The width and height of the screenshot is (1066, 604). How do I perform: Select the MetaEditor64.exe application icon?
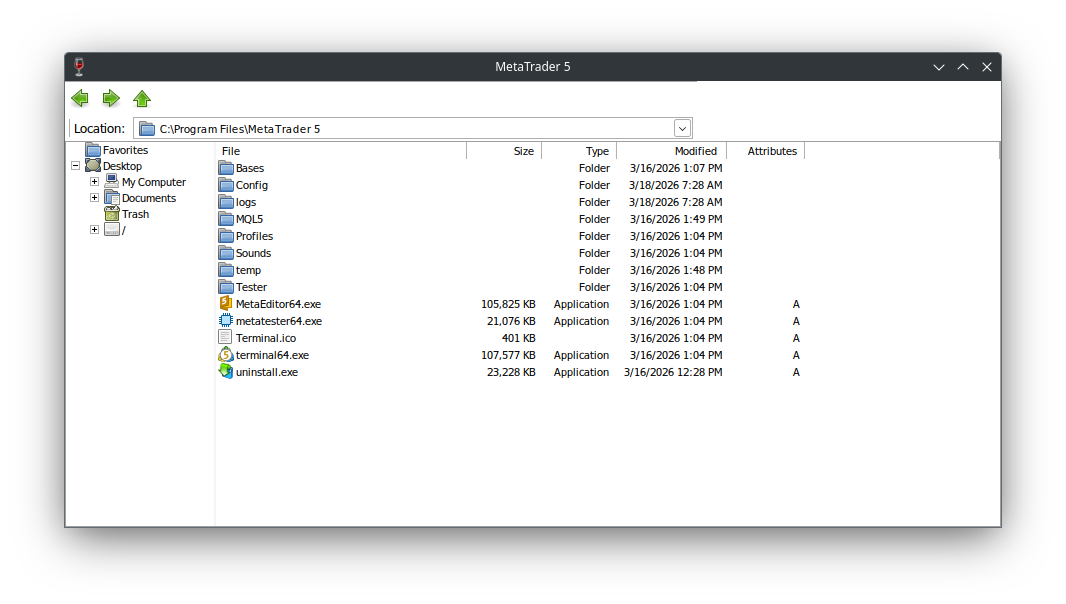pyautogui.click(x=225, y=304)
